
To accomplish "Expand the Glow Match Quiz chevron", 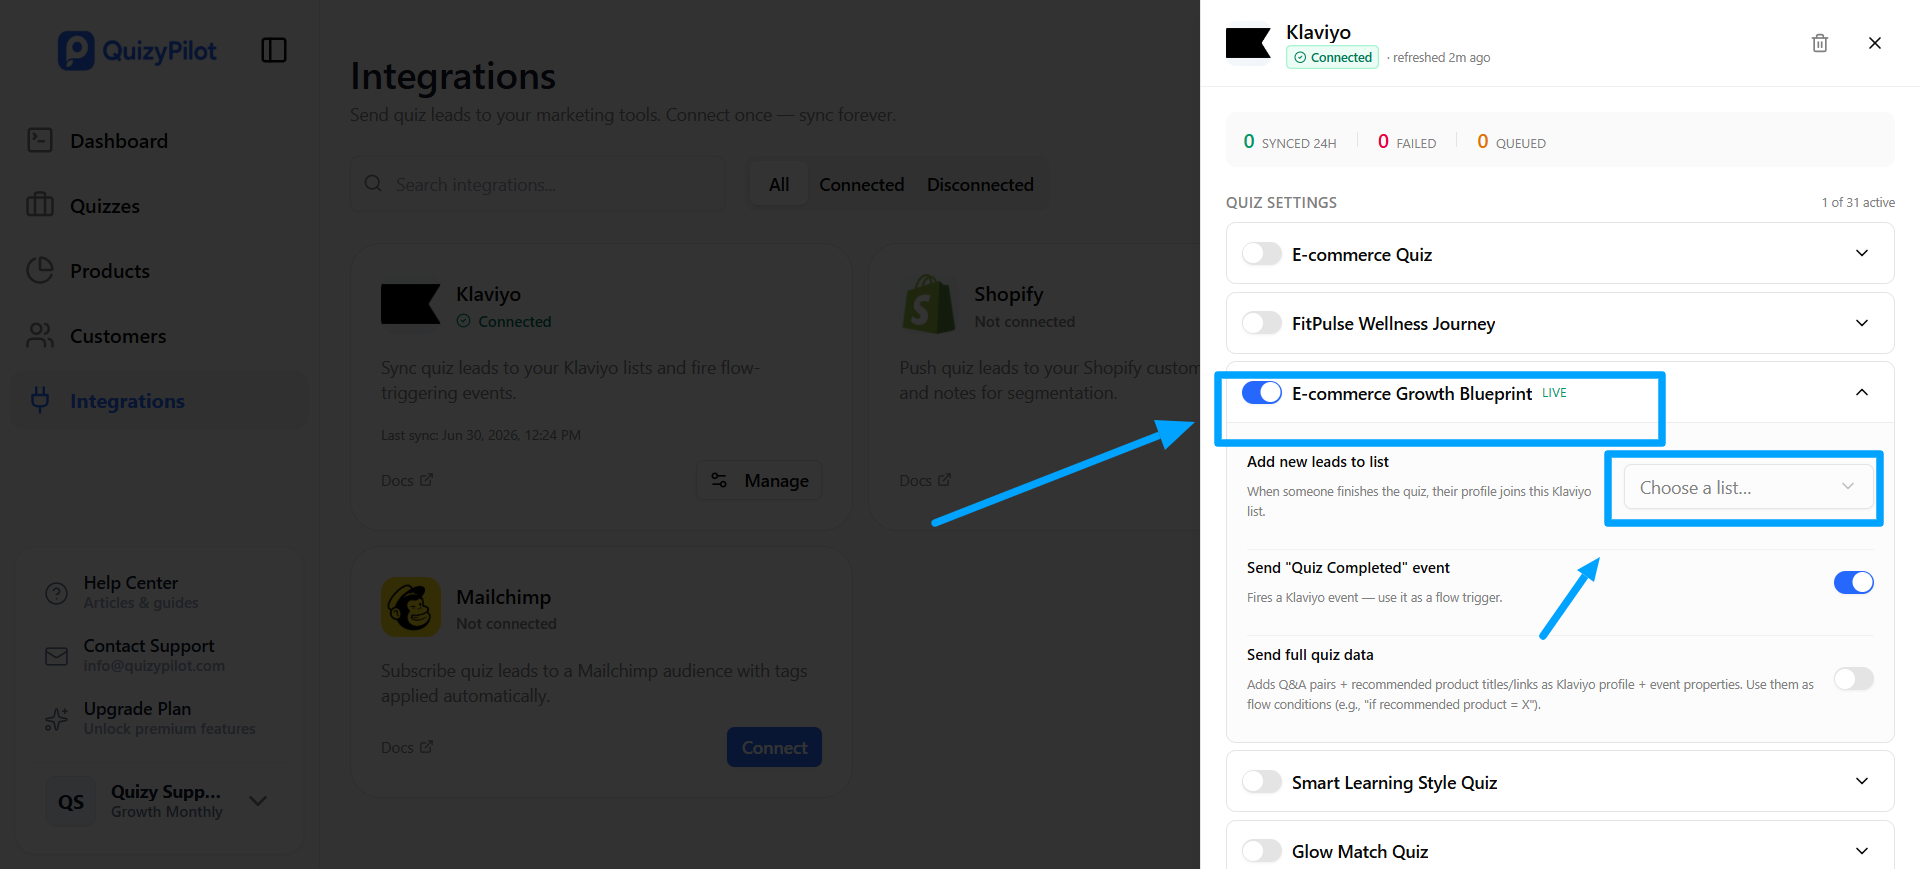I will pos(1862,851).
